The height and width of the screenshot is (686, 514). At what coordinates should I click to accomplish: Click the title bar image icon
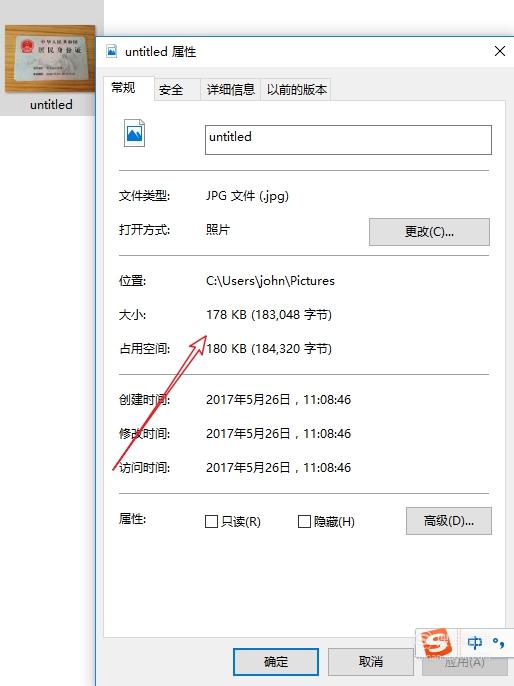[x=112, y=51]
